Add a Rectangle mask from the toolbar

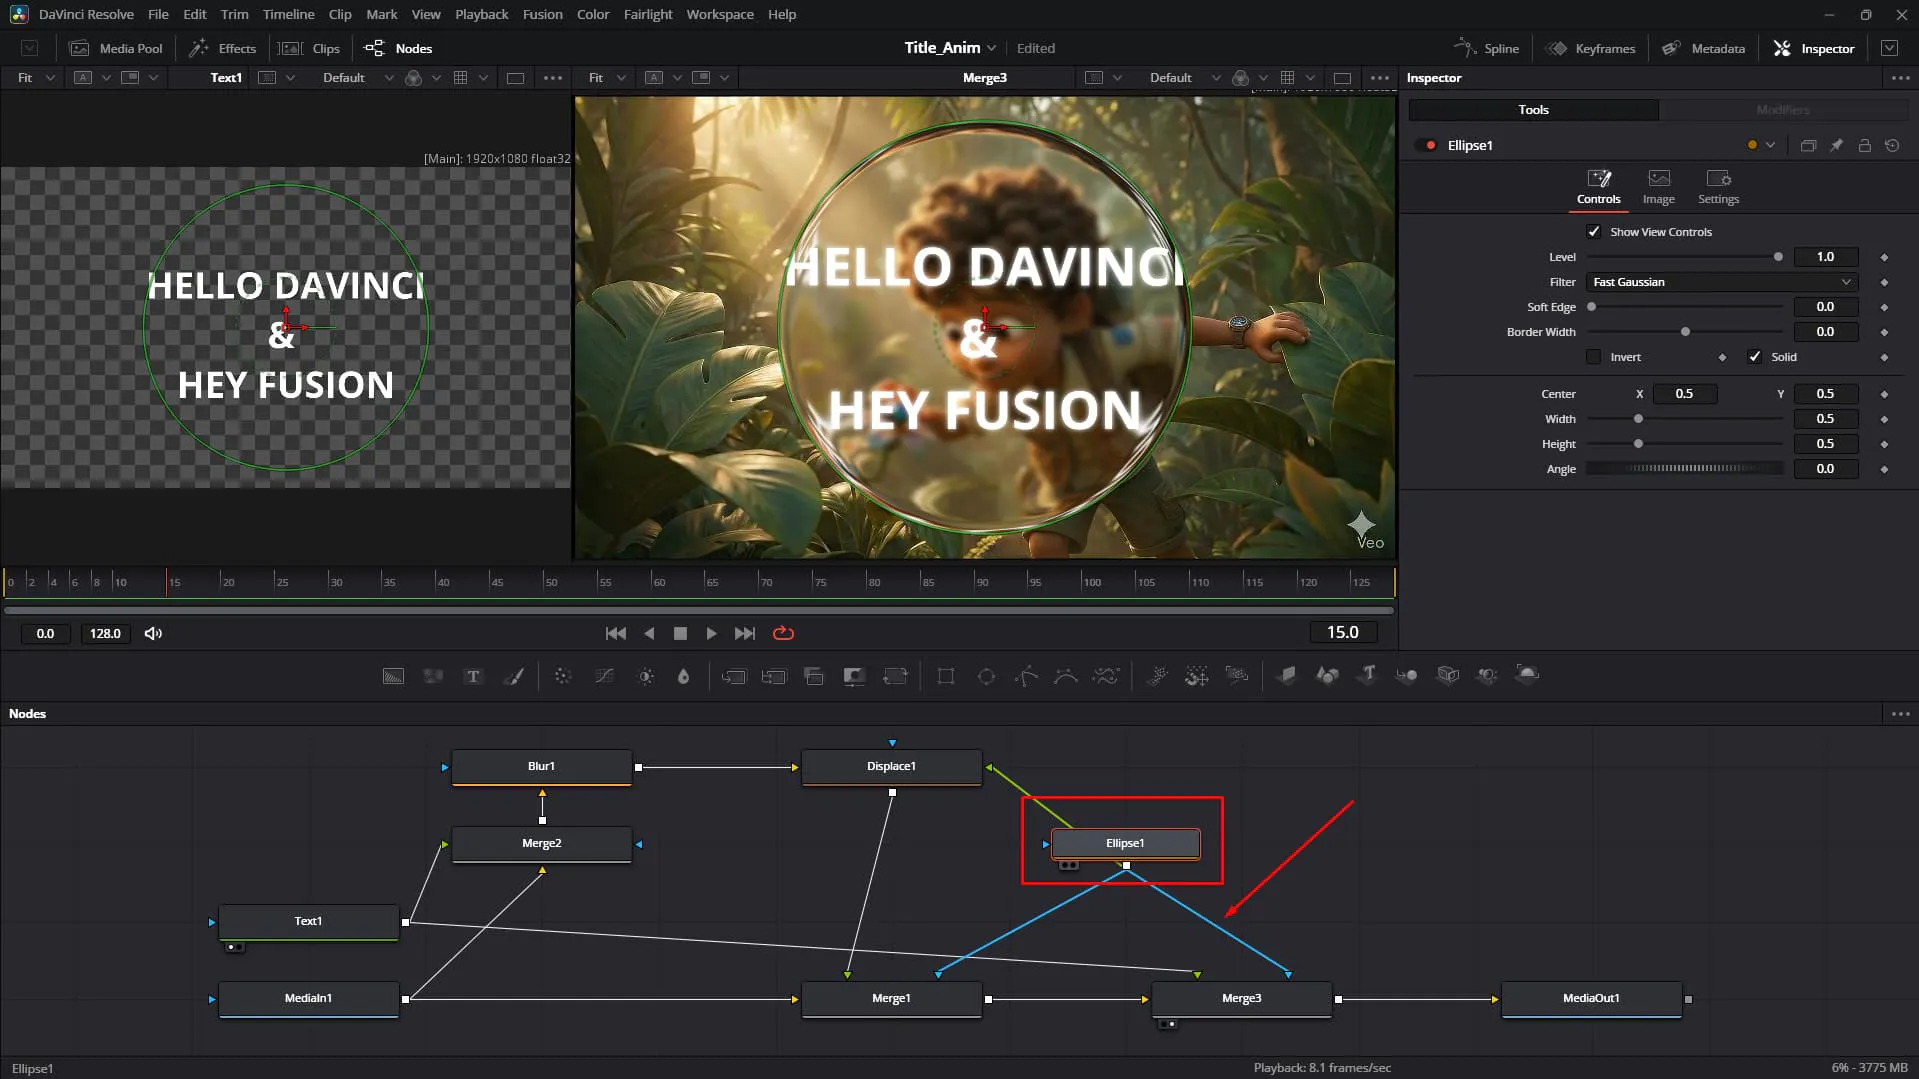pos(946,676)
